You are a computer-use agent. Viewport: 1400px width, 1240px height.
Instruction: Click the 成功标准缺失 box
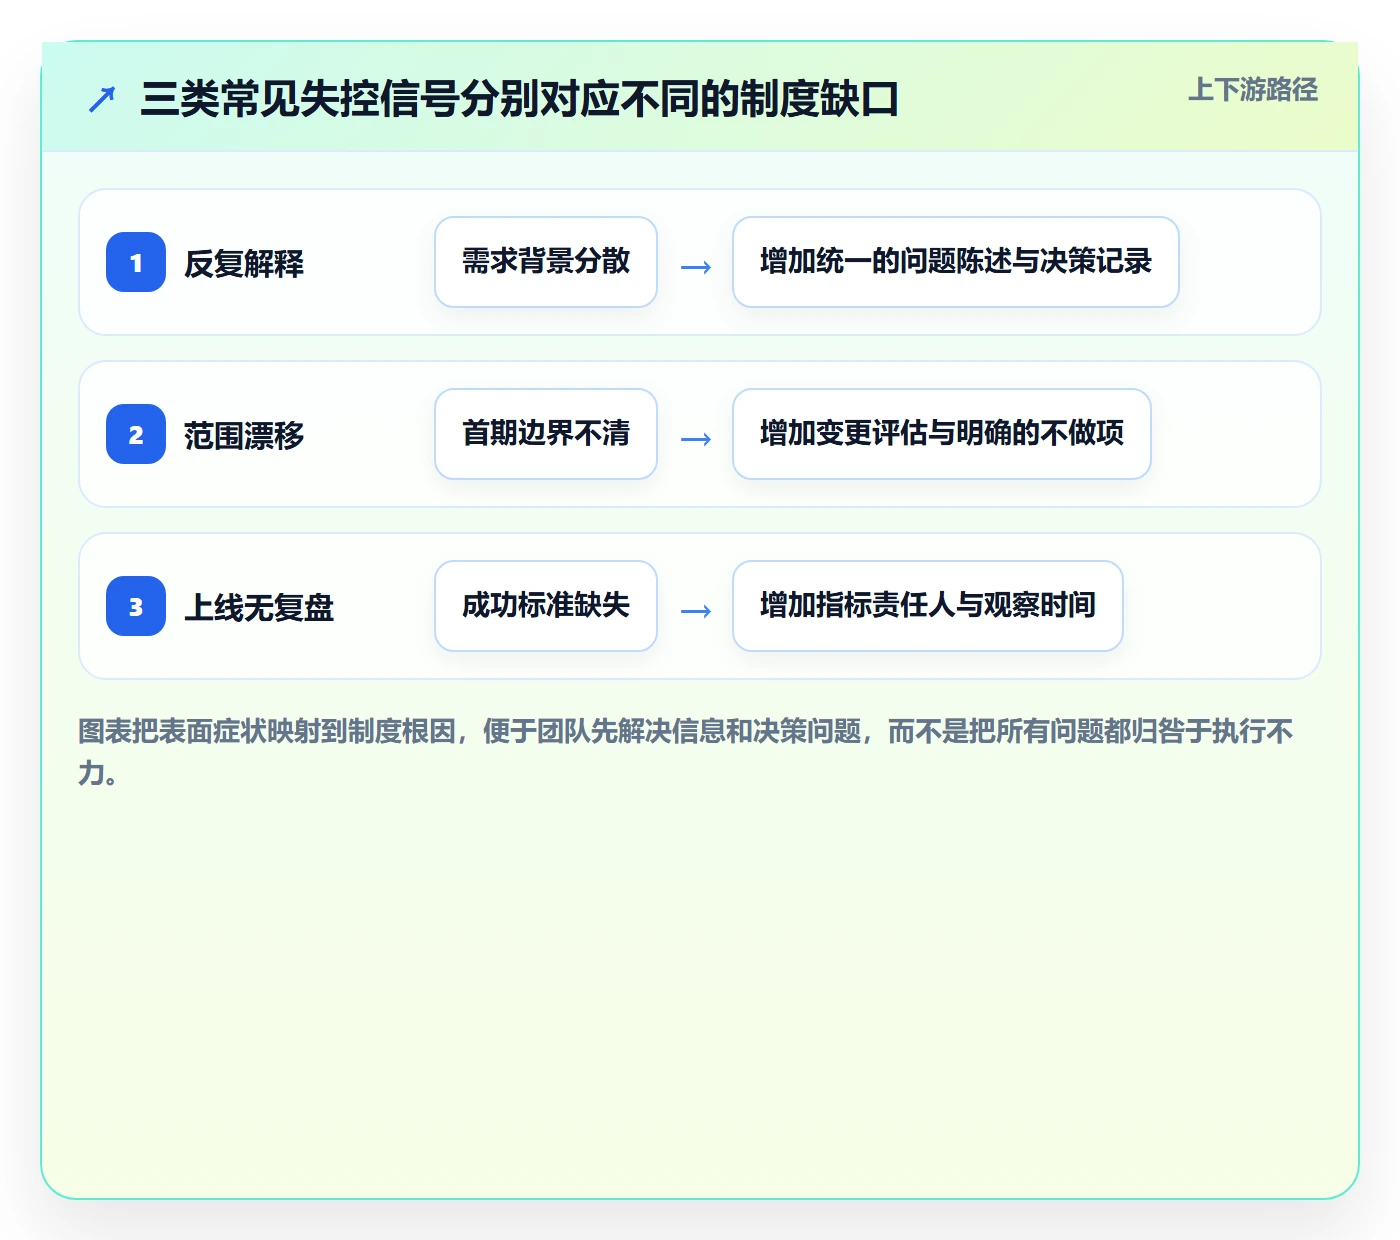click(546, 606)
